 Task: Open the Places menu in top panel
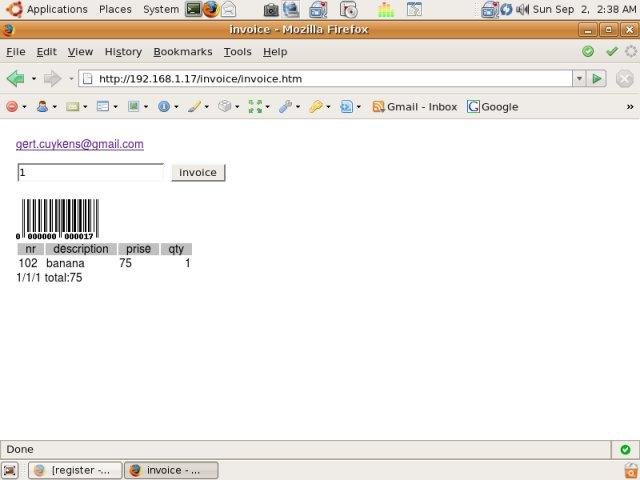pos(115,9)
